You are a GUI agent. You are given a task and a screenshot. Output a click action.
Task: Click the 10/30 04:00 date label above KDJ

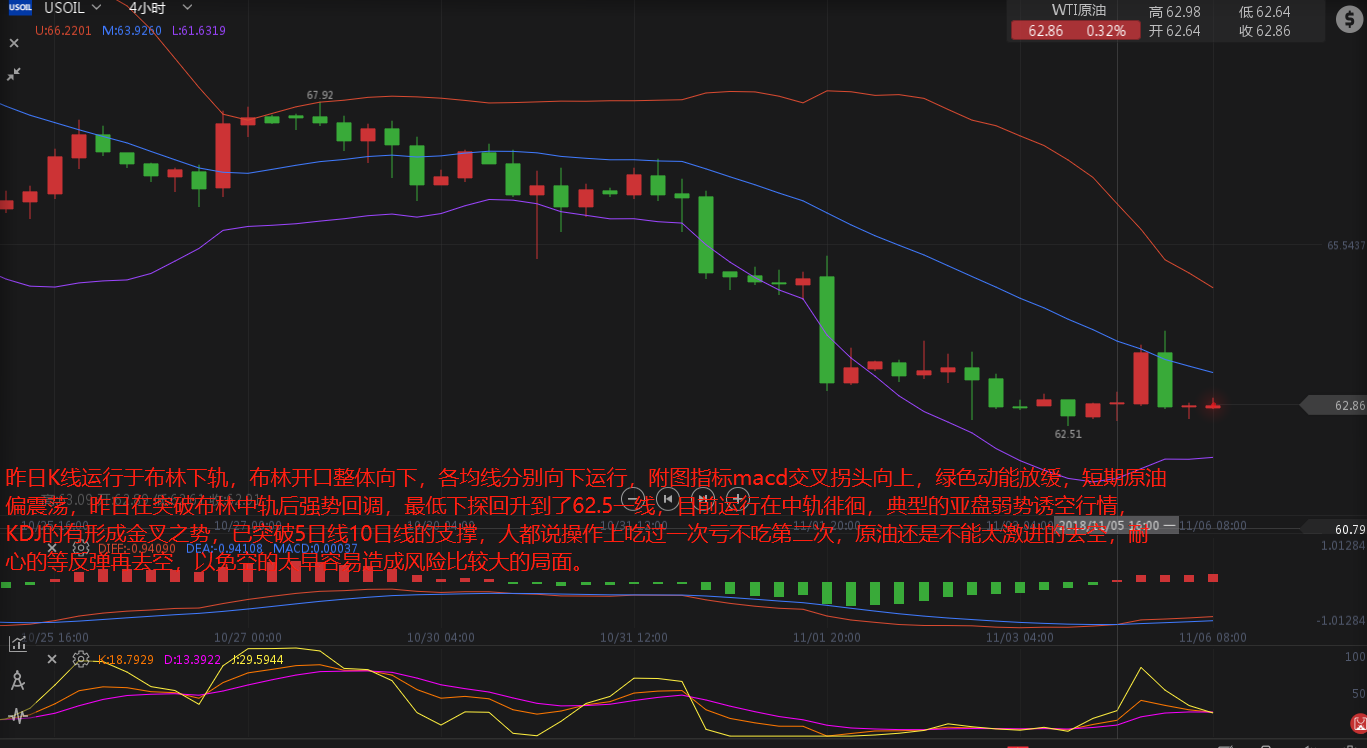tap(440, 637)
